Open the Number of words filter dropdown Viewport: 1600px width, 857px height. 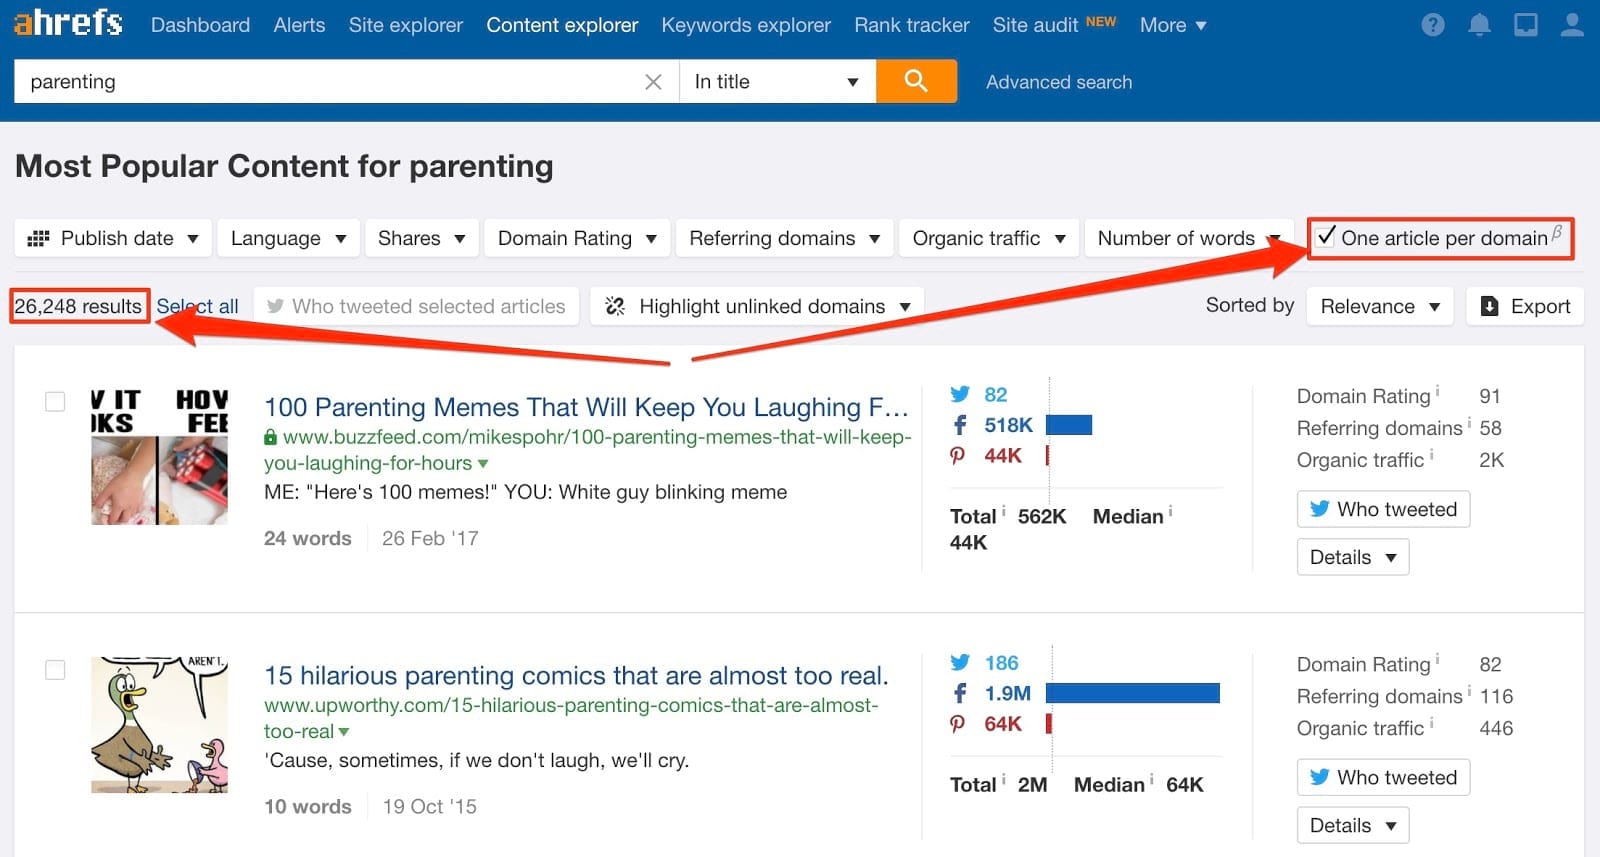coord(1189,238)
